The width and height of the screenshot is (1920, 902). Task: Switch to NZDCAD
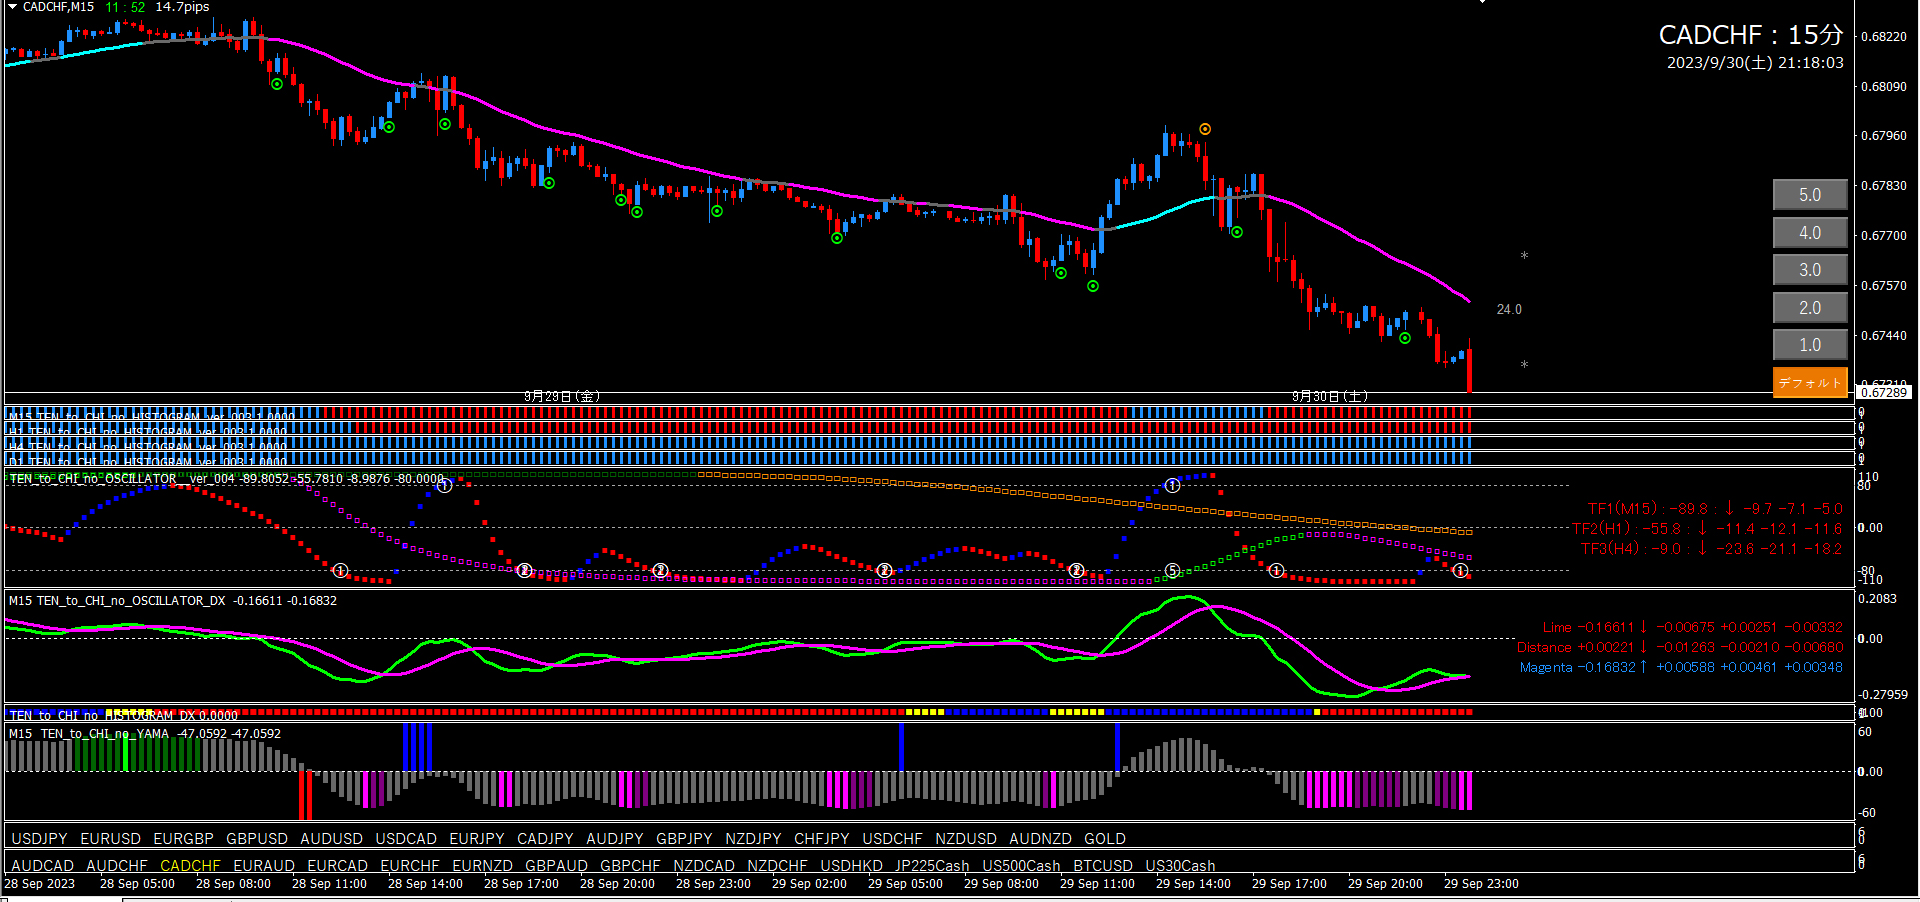pyautogui.click(x=704, y=866)
